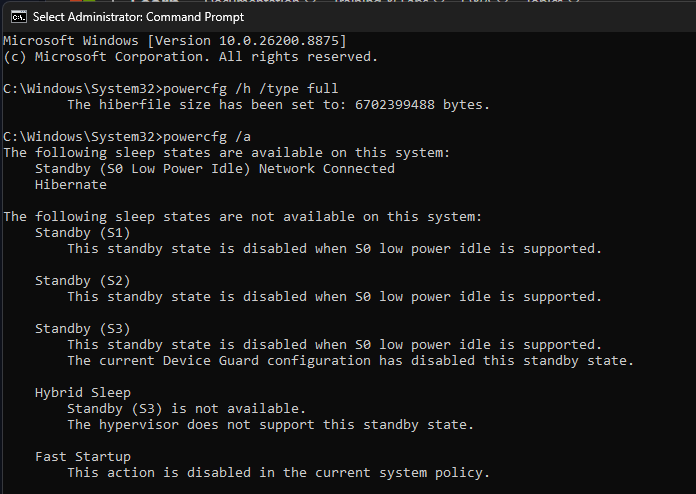This screenshot has width=696, height=494.
Task: Click the 'powercfg /h /type full' command text
Action: click(251, 89)
